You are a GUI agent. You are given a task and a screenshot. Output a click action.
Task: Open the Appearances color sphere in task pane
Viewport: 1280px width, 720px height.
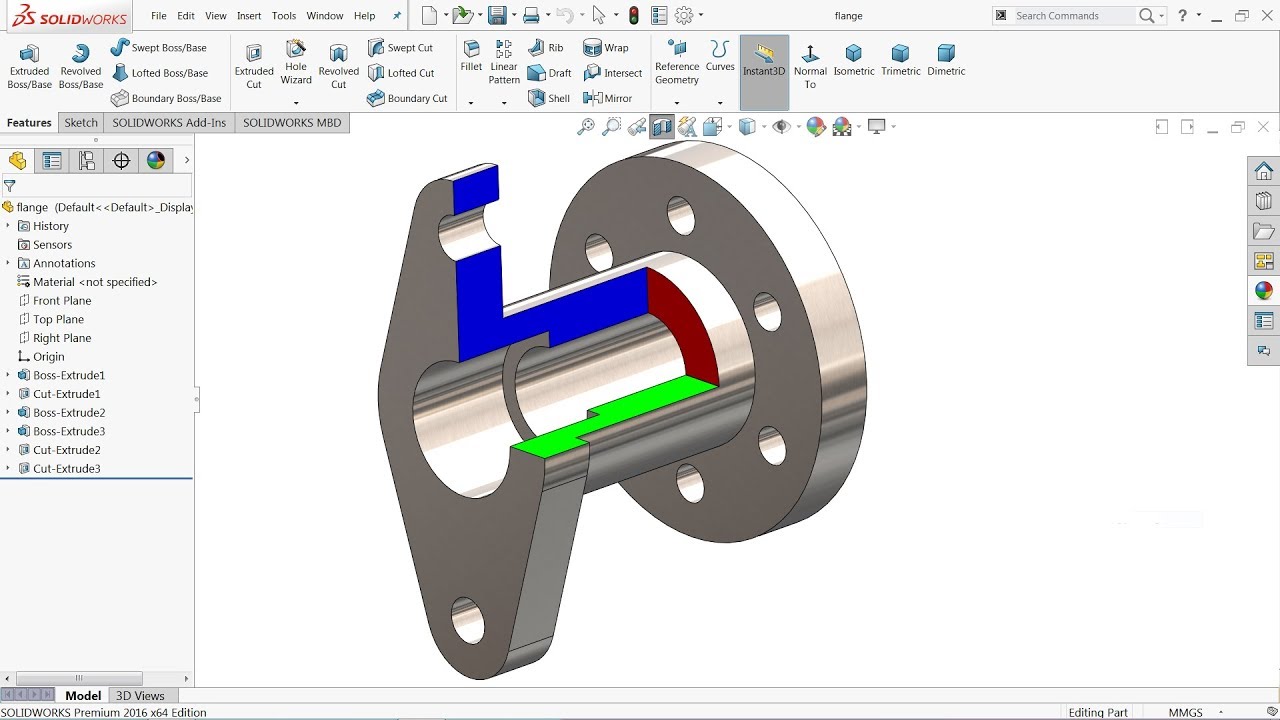(1264, 291)
